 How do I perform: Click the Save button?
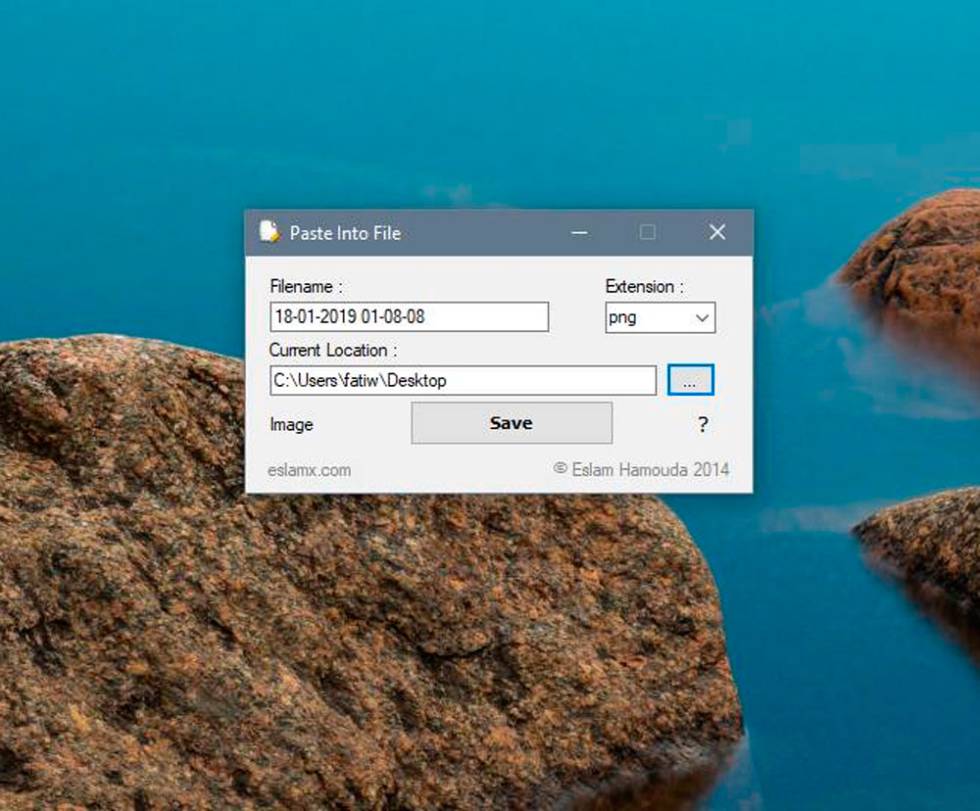click(512, 423)
